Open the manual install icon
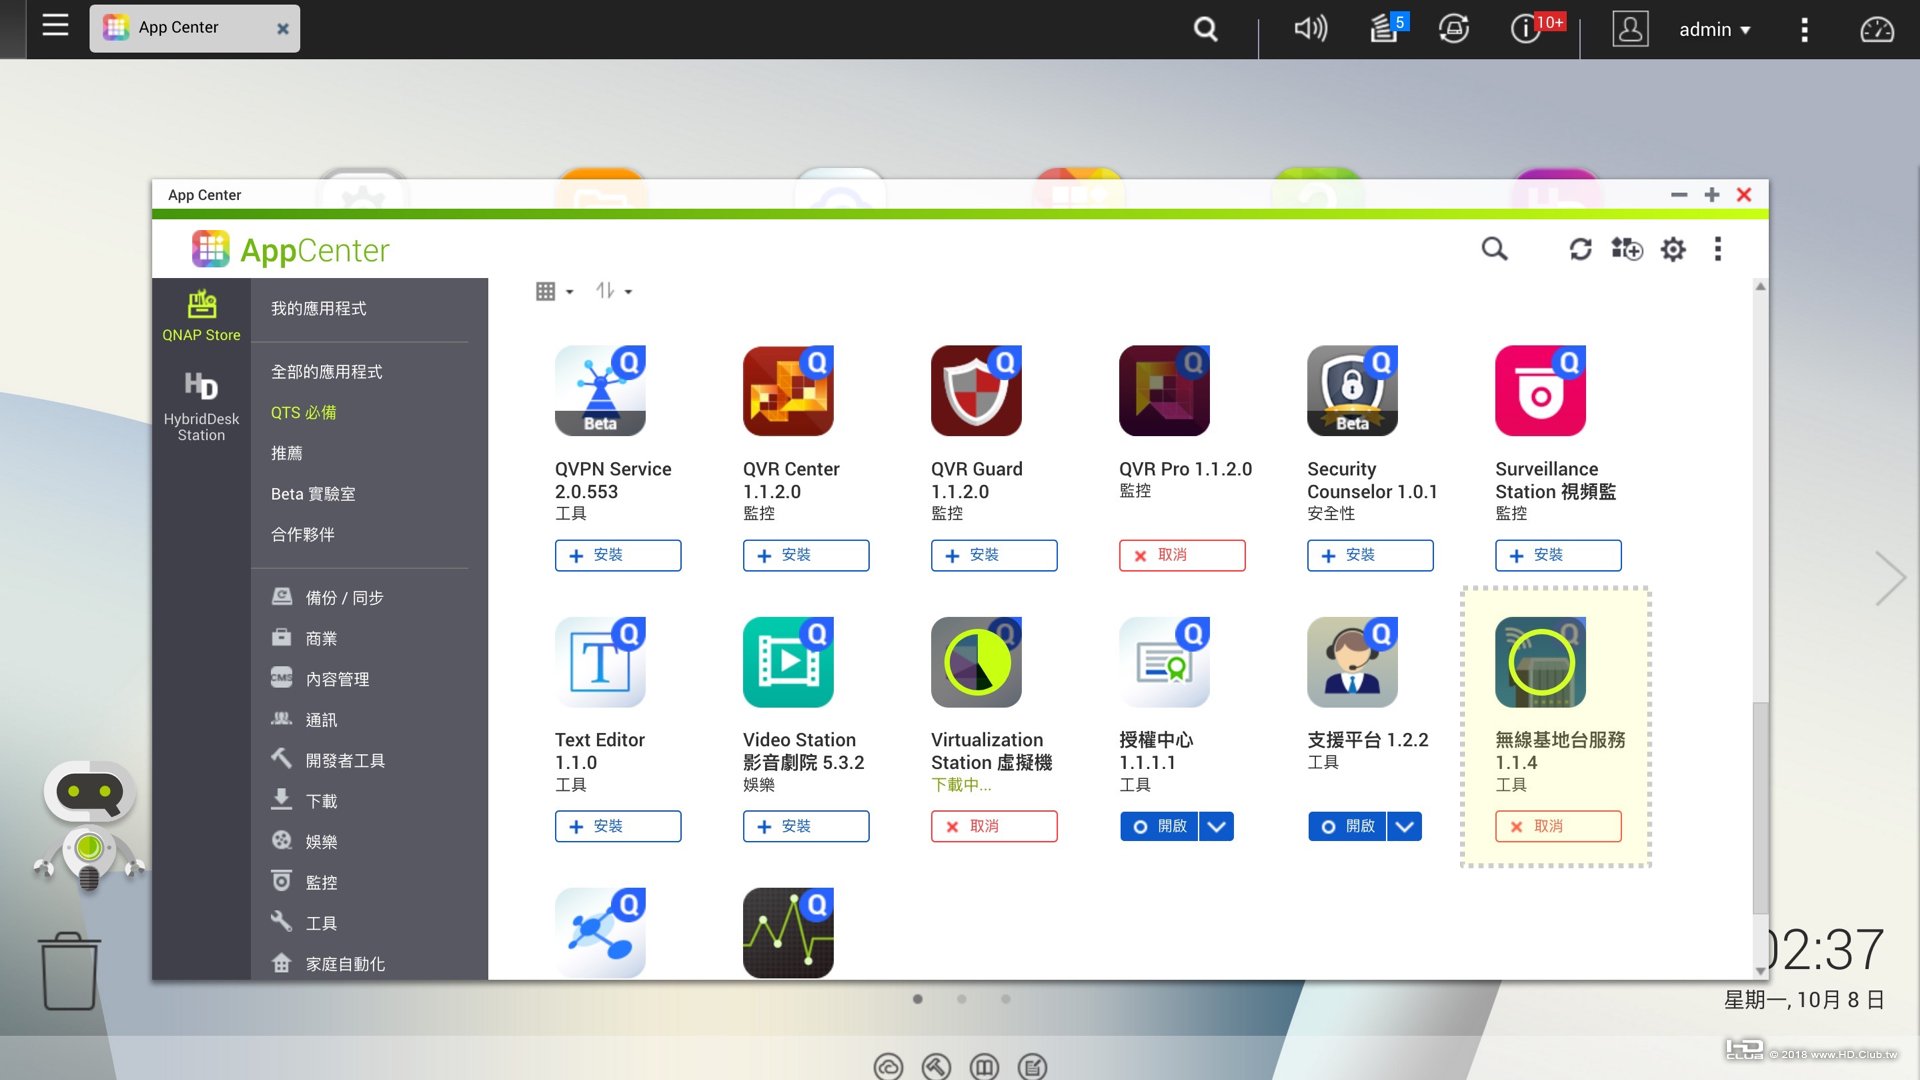Screen dimensions: 1920x1080 pos(1627,249)
